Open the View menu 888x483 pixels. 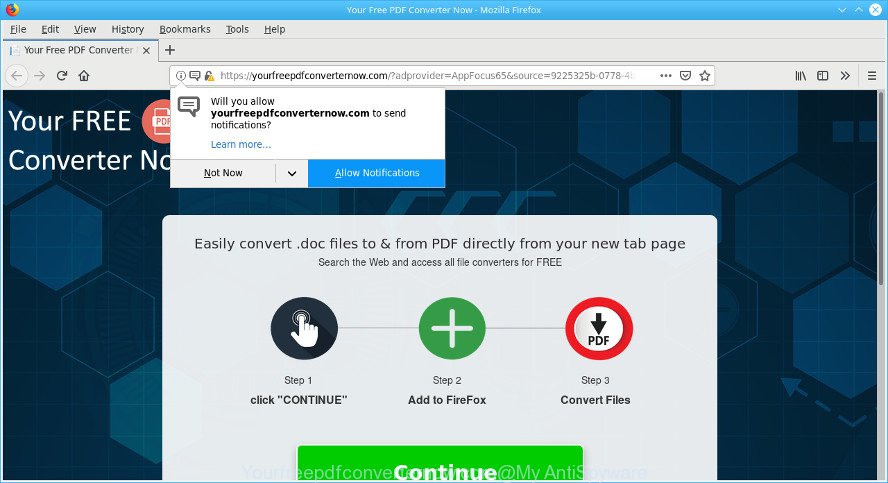point(85,29)
